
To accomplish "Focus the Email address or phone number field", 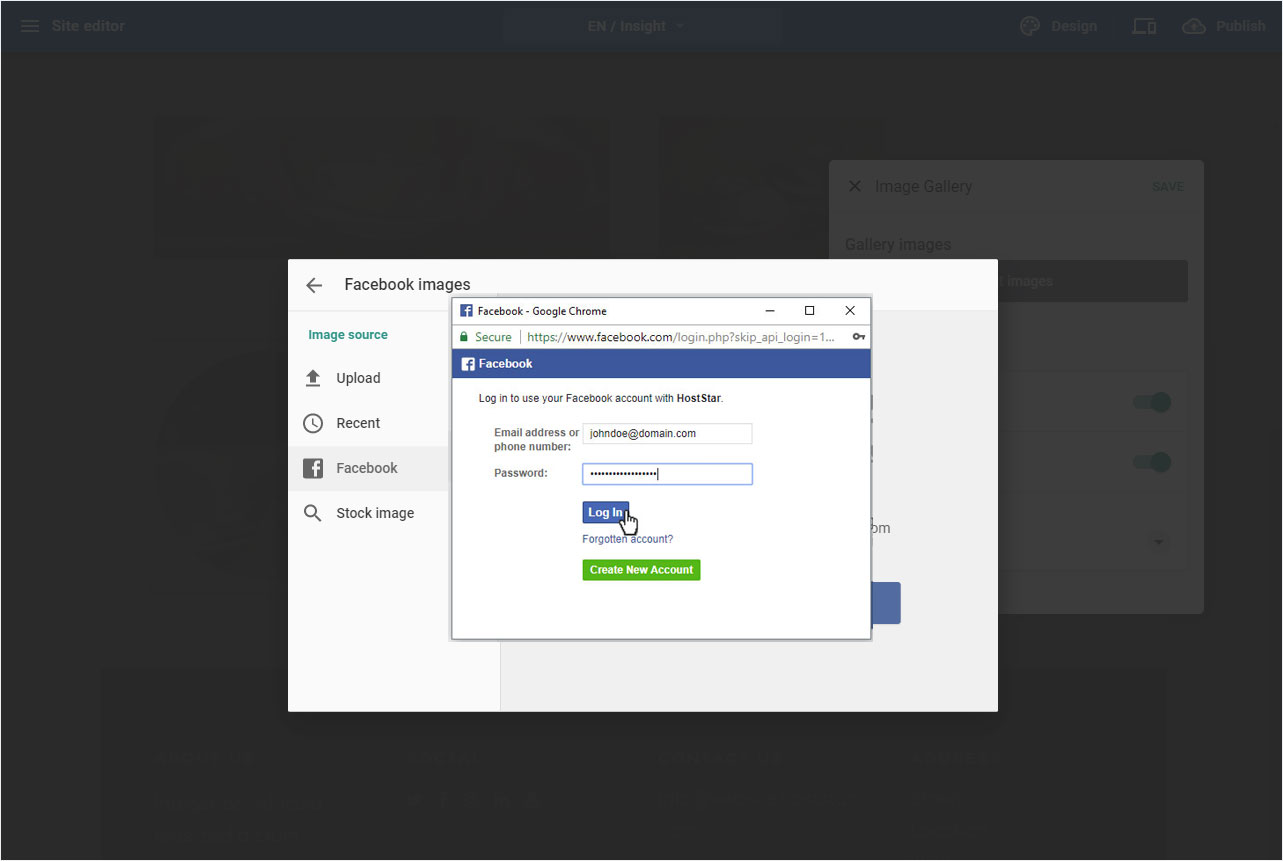I will 667,434.
